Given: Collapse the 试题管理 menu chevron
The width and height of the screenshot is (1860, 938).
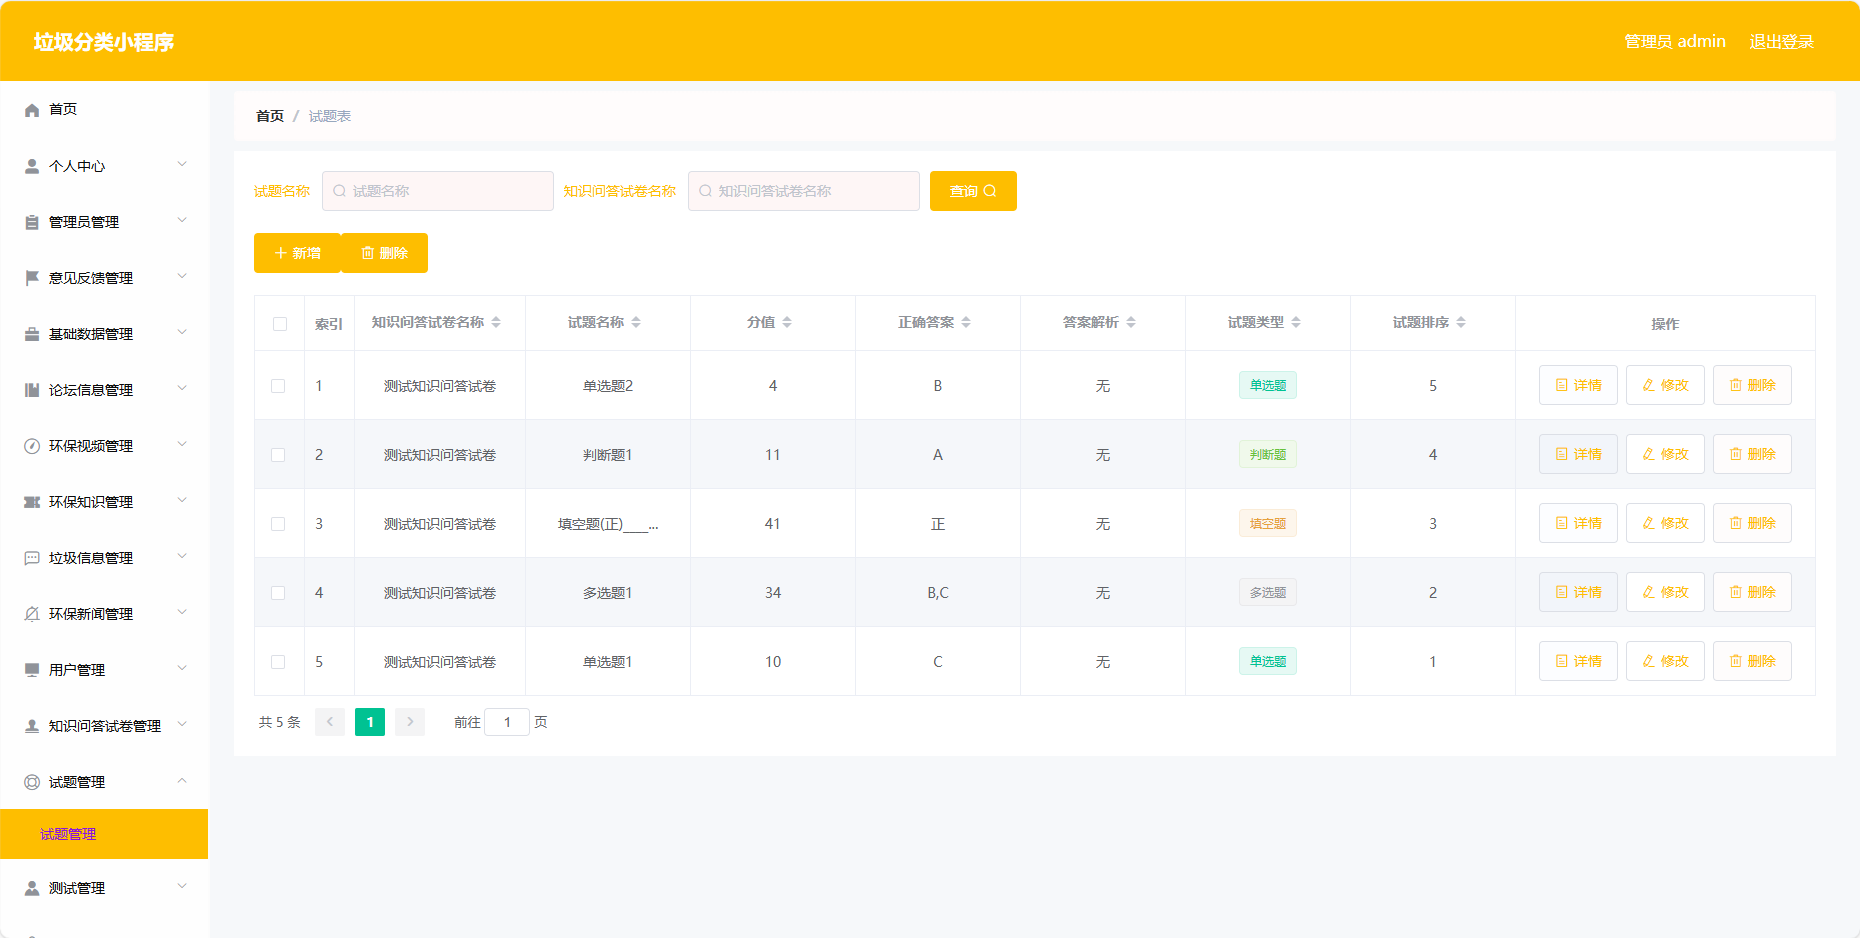Looking at the screenshot, I should 182,781.
